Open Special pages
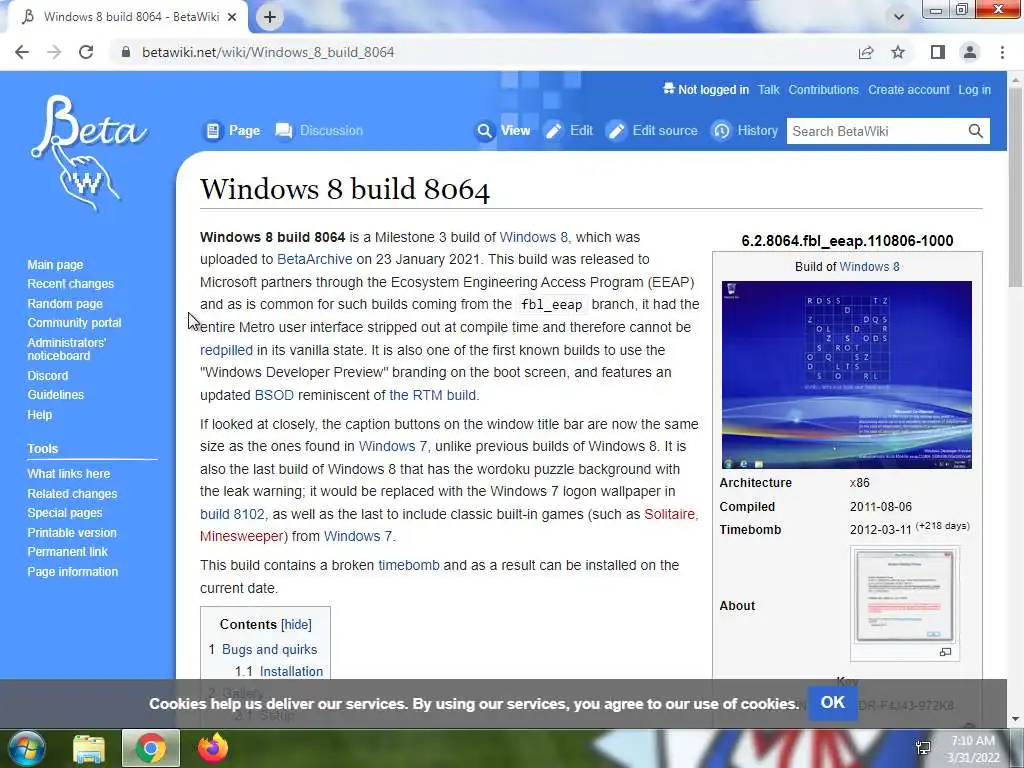The width and height of the screenshot is (1024, 768). point(65,513)
